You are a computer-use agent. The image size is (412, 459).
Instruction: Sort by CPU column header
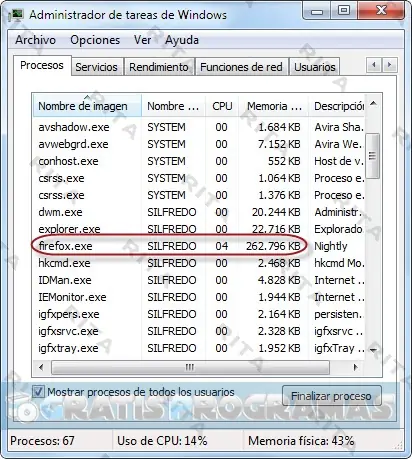(222, 106)
